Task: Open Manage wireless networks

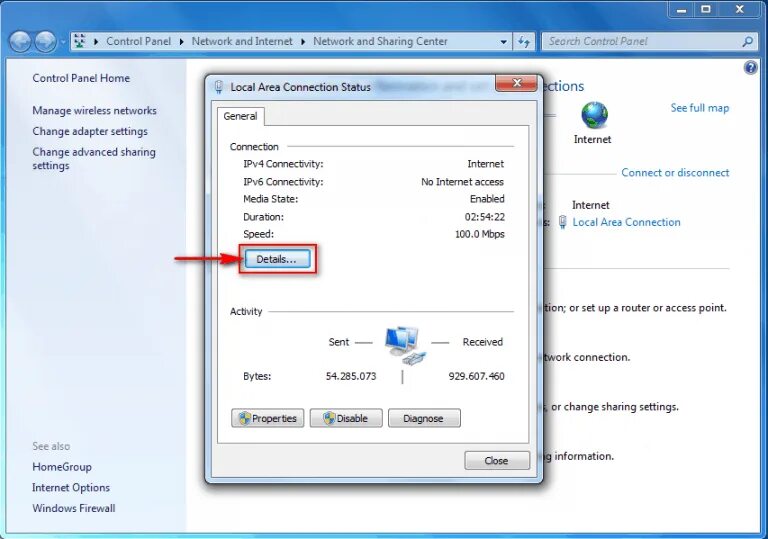Action: pos(95,111)
